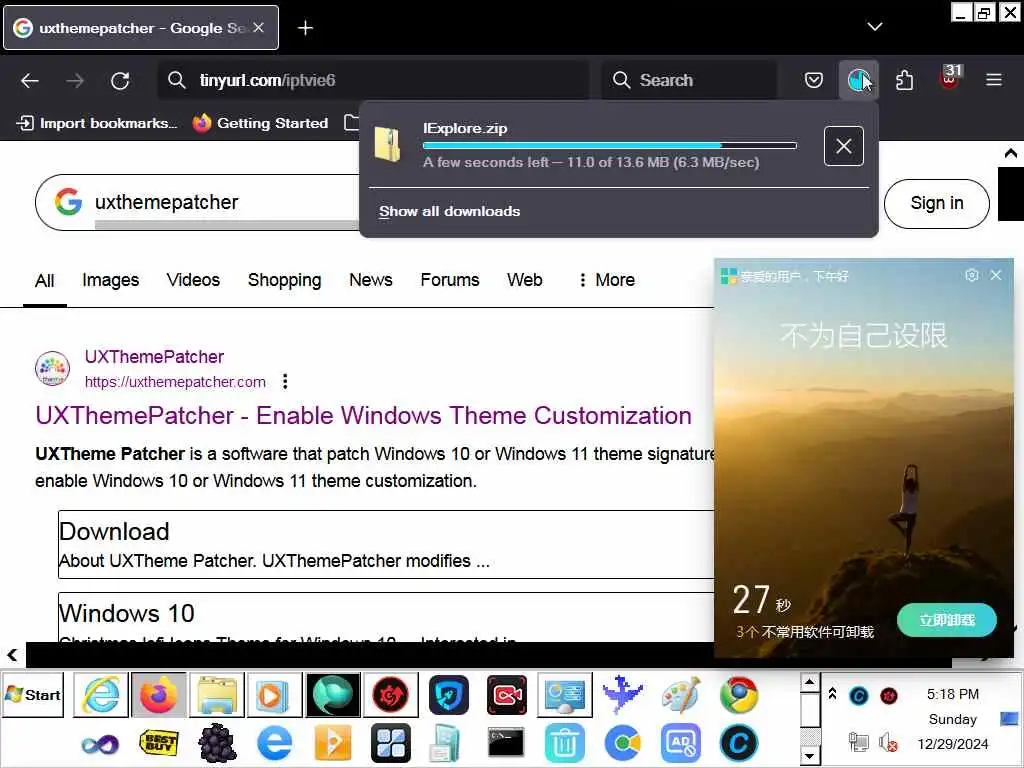Open the red extension badge showing 31
Screen dimensions: 1024x768
[x=950, y=78]
